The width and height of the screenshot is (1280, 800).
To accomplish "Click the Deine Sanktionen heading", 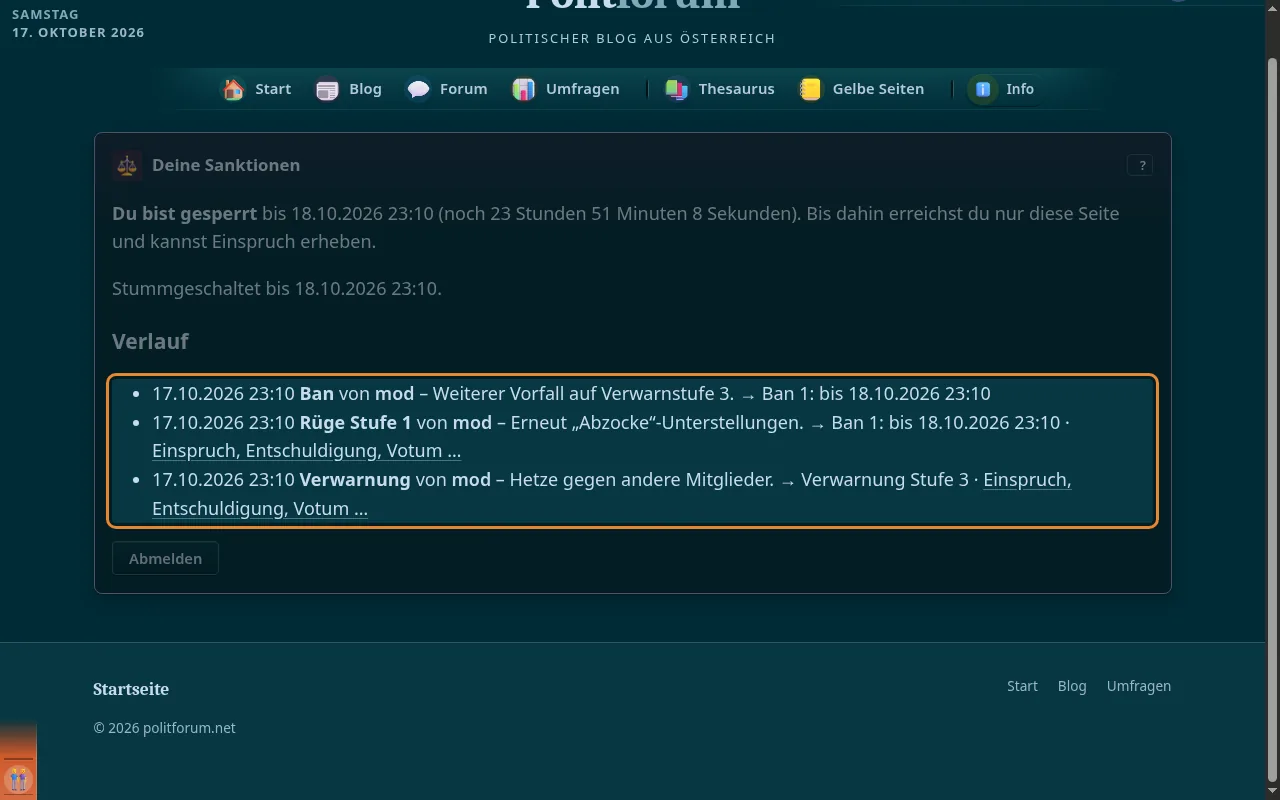I will [x=226, y=165].
